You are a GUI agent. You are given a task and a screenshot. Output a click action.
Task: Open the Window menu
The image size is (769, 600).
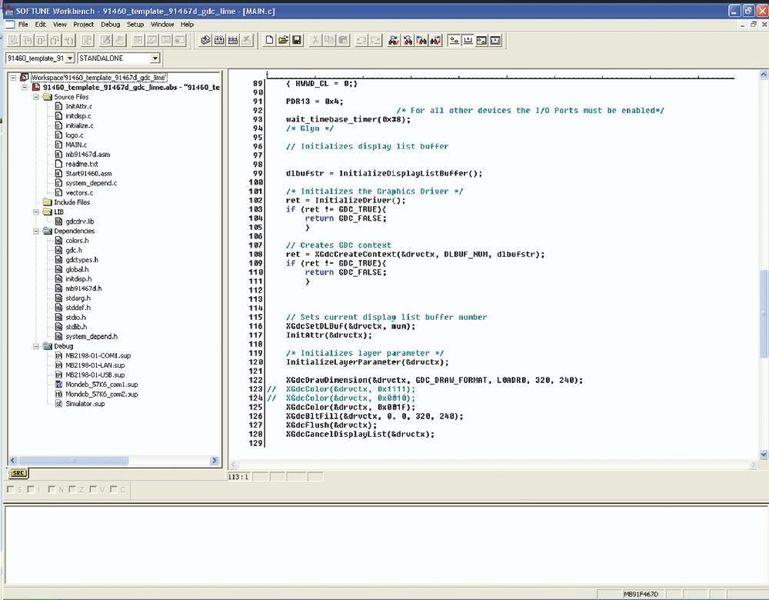162,24
